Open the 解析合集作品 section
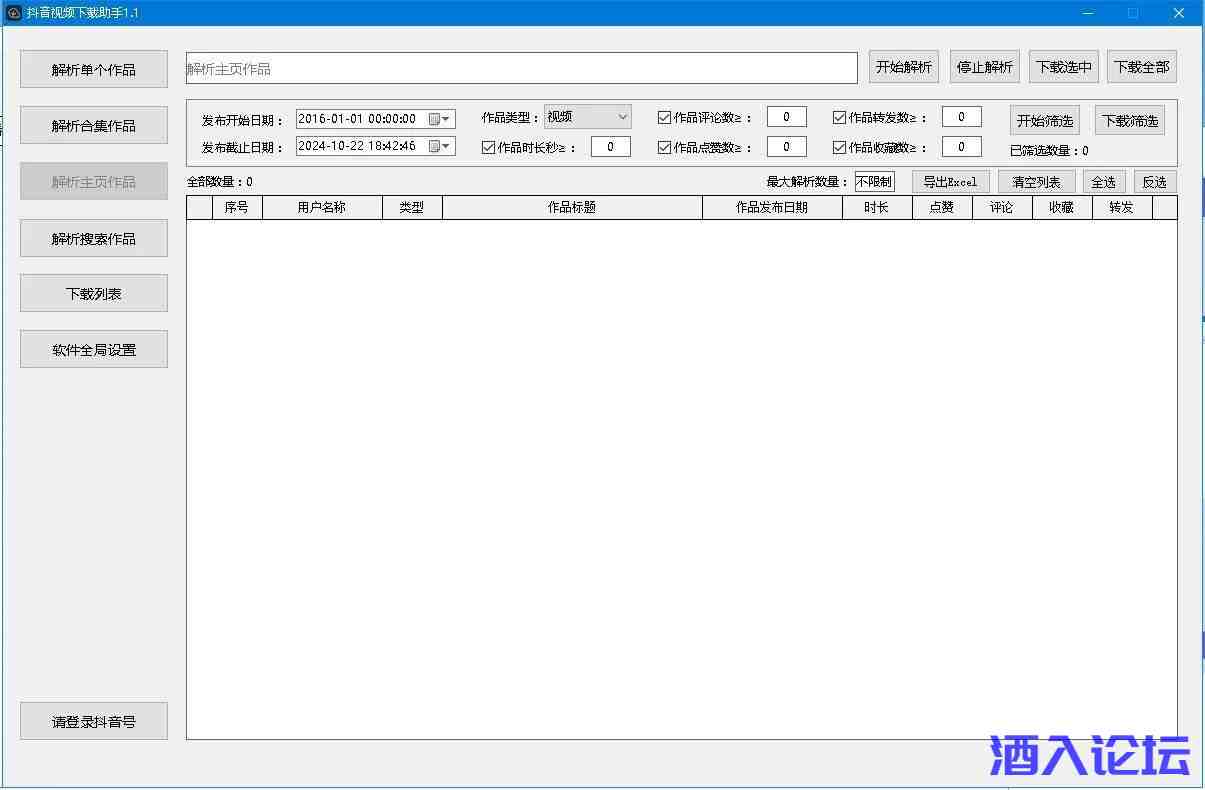Viewport: 1205px width, 790px height. click(94, 126)
